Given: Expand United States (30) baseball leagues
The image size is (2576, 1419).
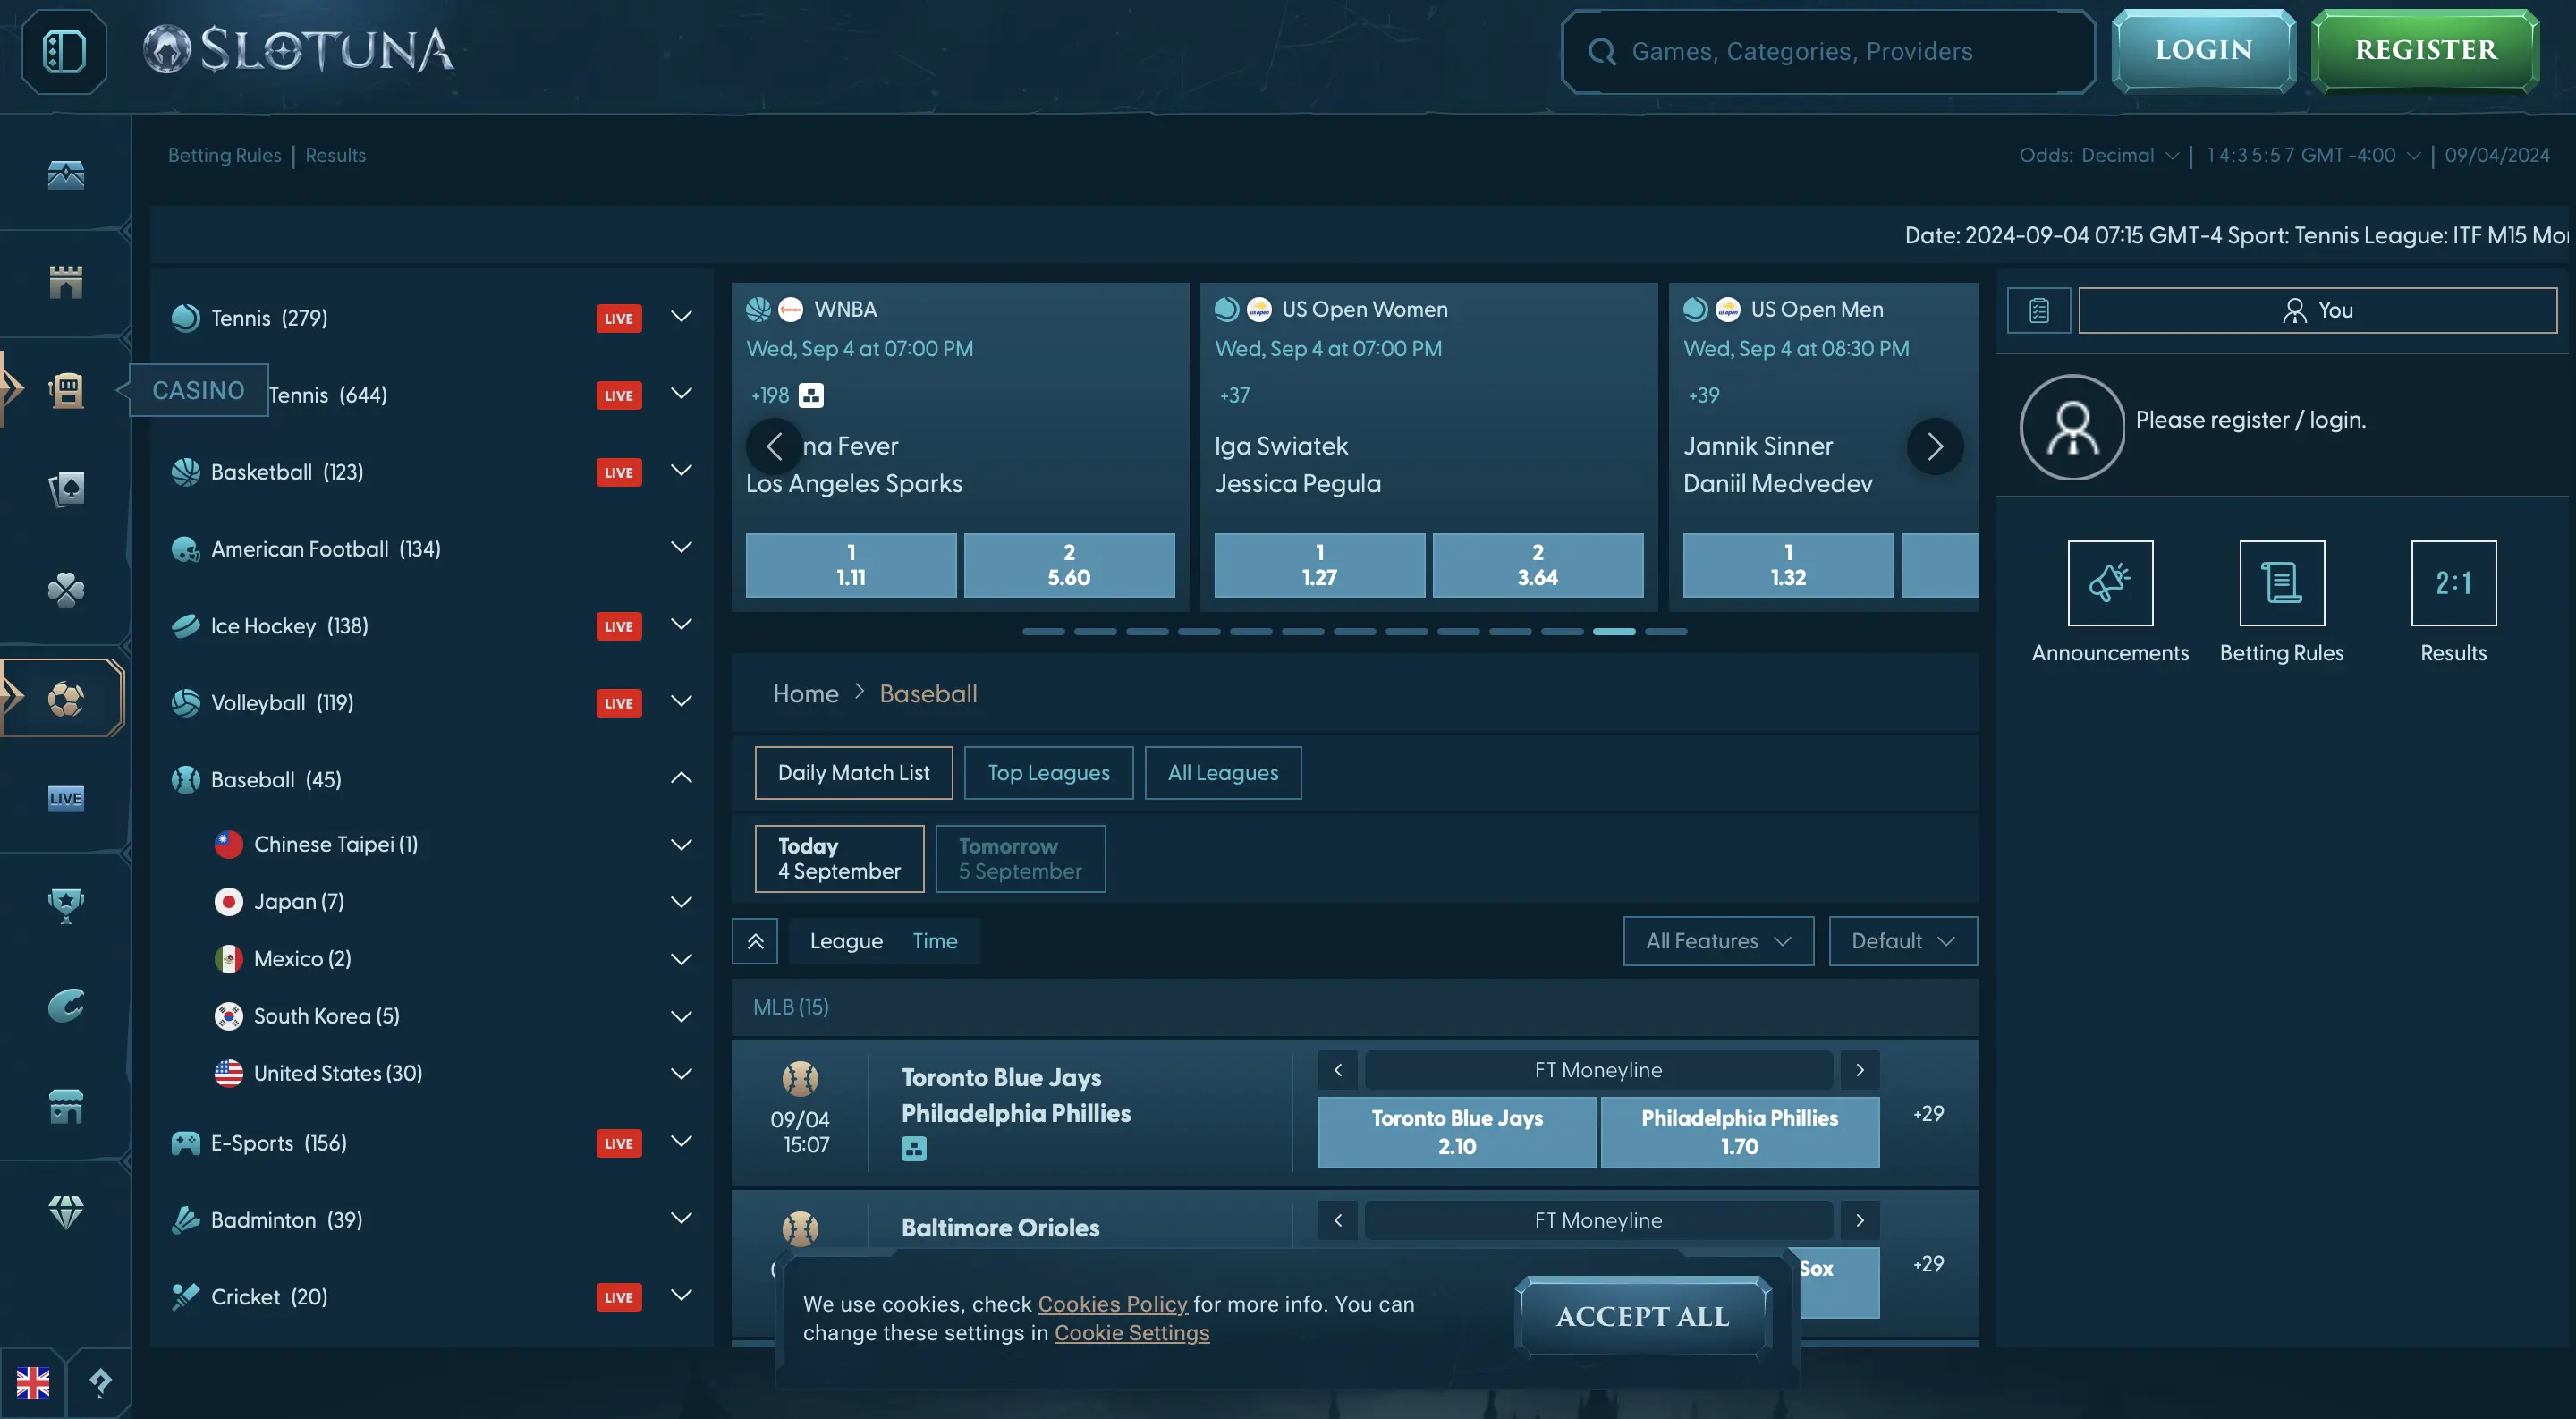Looking at the screenshot, I should (681, 1073).
